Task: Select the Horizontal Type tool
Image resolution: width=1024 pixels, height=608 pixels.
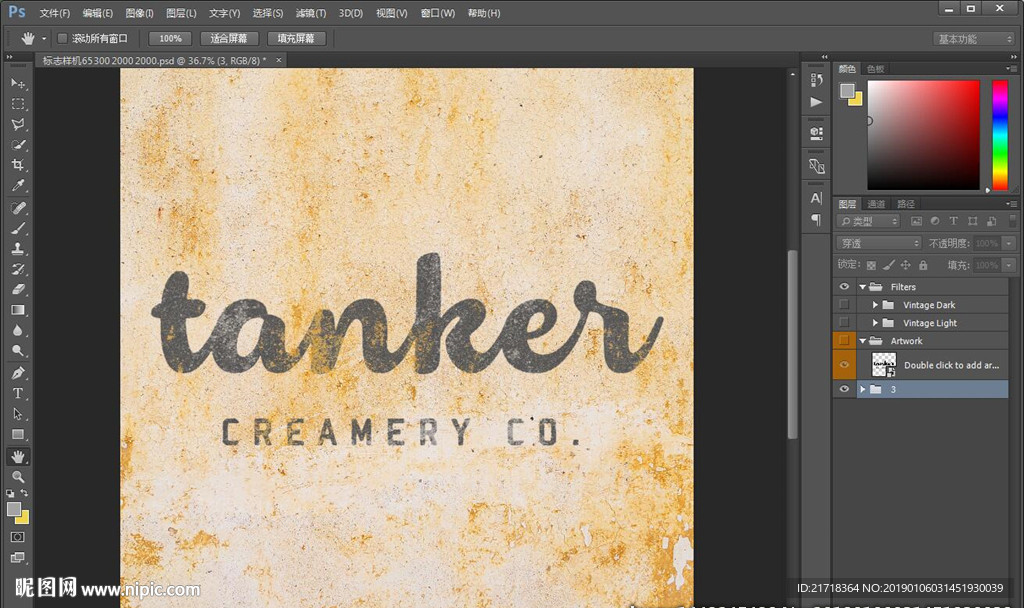Action: (18, 393)
